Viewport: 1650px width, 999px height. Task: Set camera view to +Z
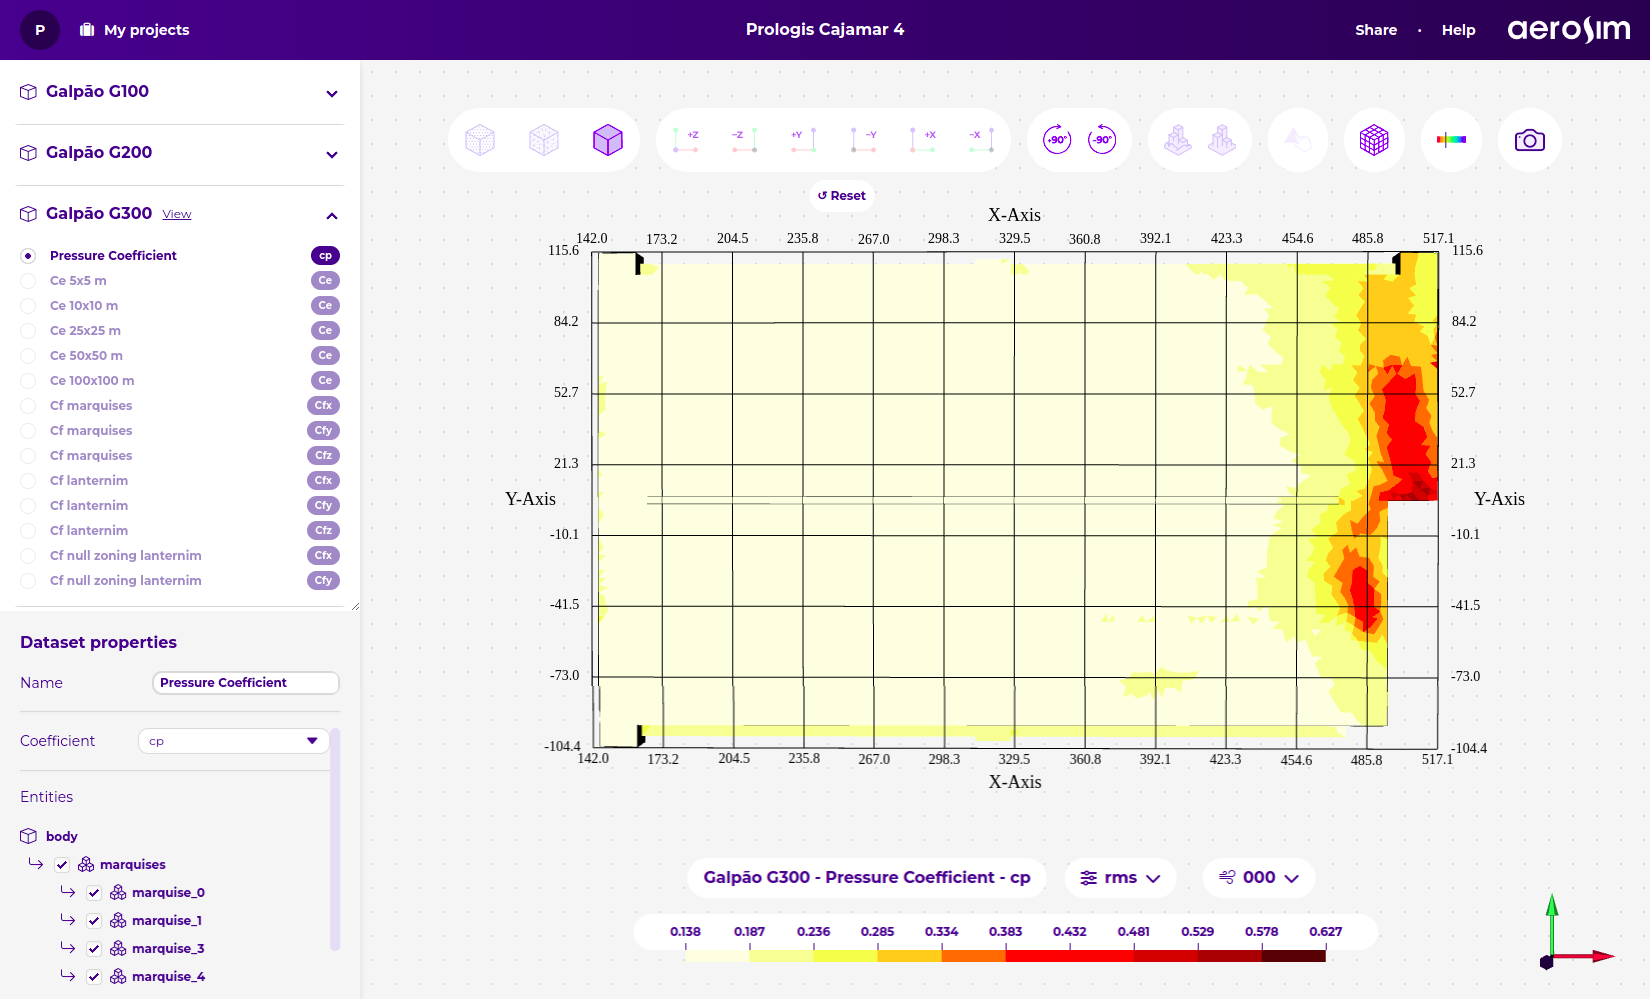tap(686, 140)
